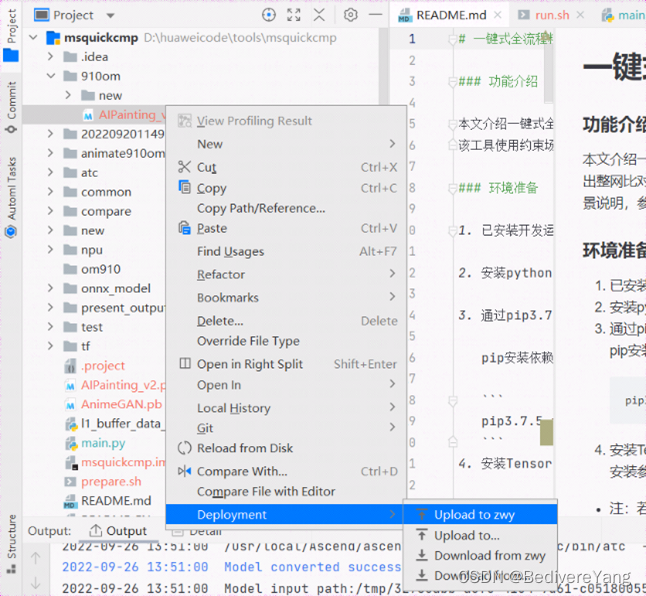This screenshot has height=596, width=646.
Task: Click fold marker beside line 1 heading
Action: pos(453,39)
